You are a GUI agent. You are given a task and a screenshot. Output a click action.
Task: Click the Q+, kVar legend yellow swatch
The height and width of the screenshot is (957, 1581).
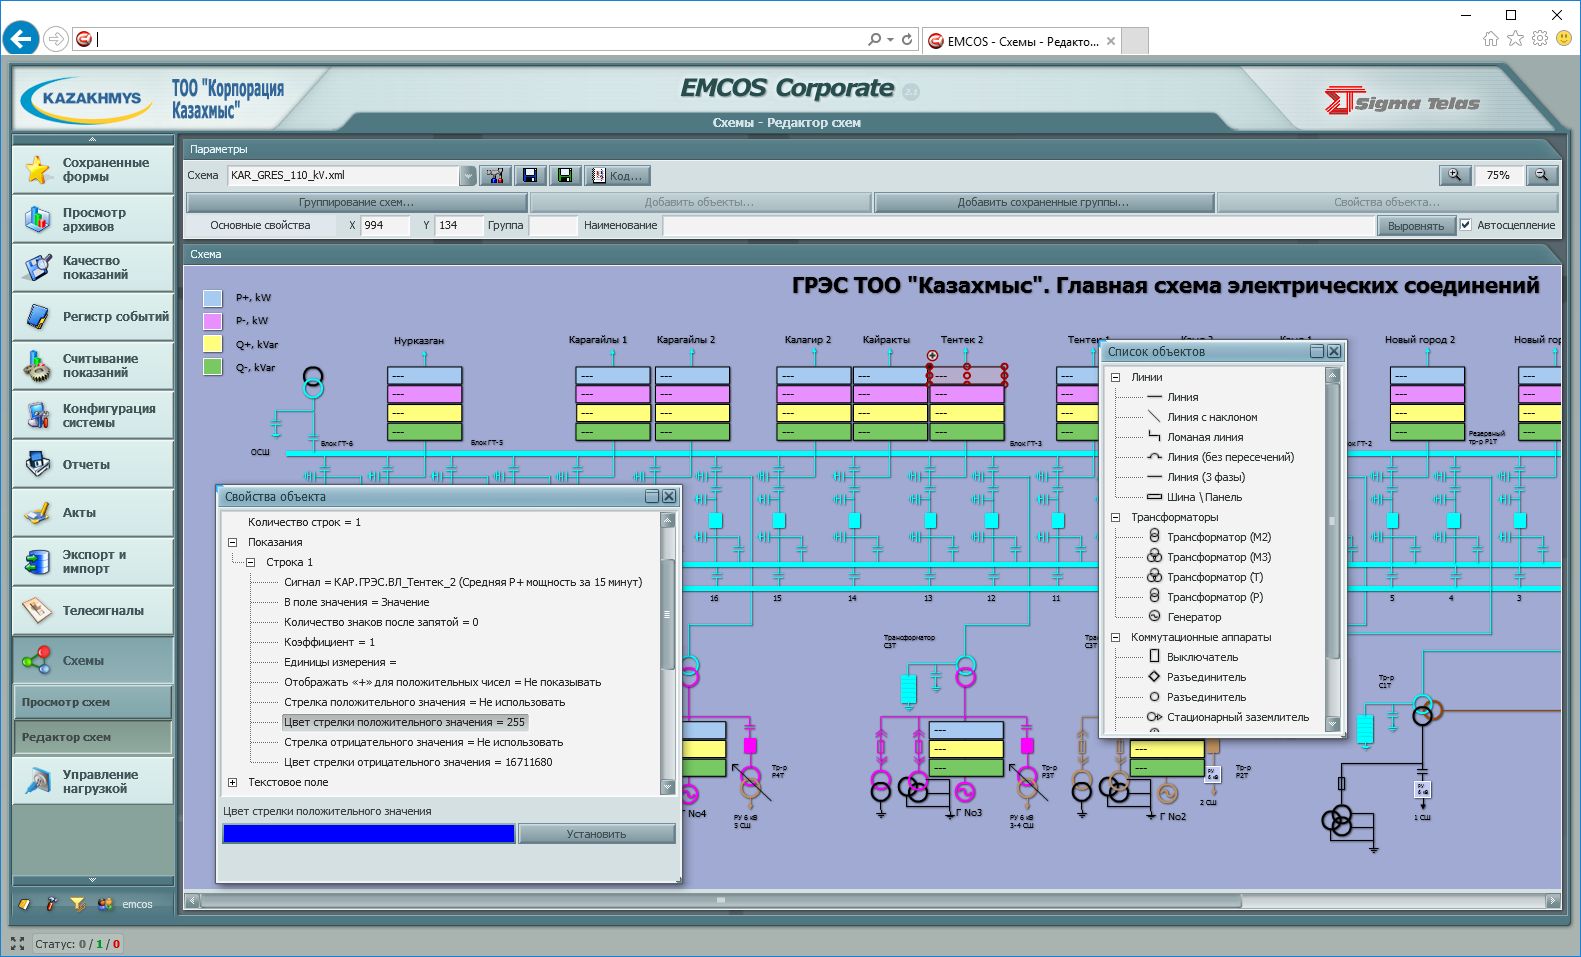coord(212,344)
